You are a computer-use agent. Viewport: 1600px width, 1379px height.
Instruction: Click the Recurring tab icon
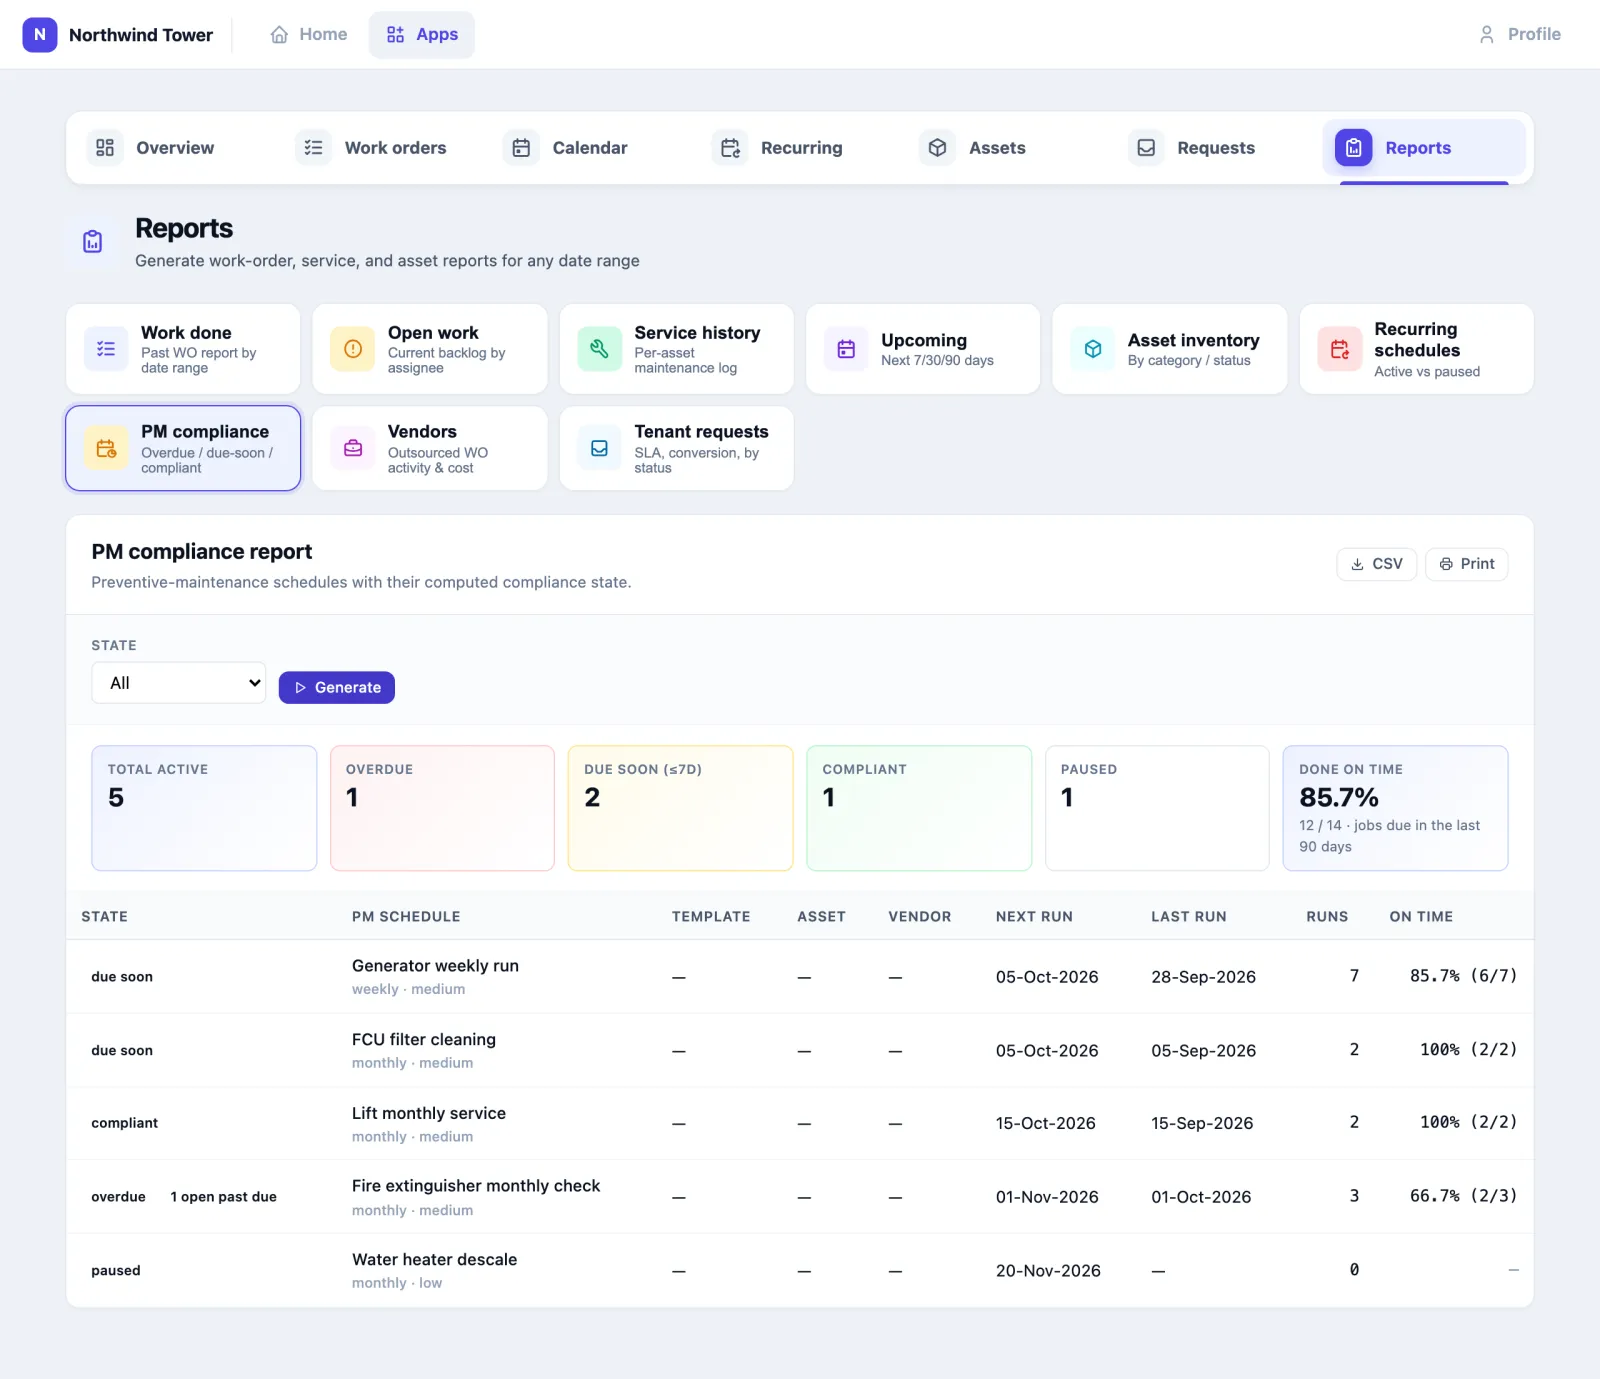[730, 148]
